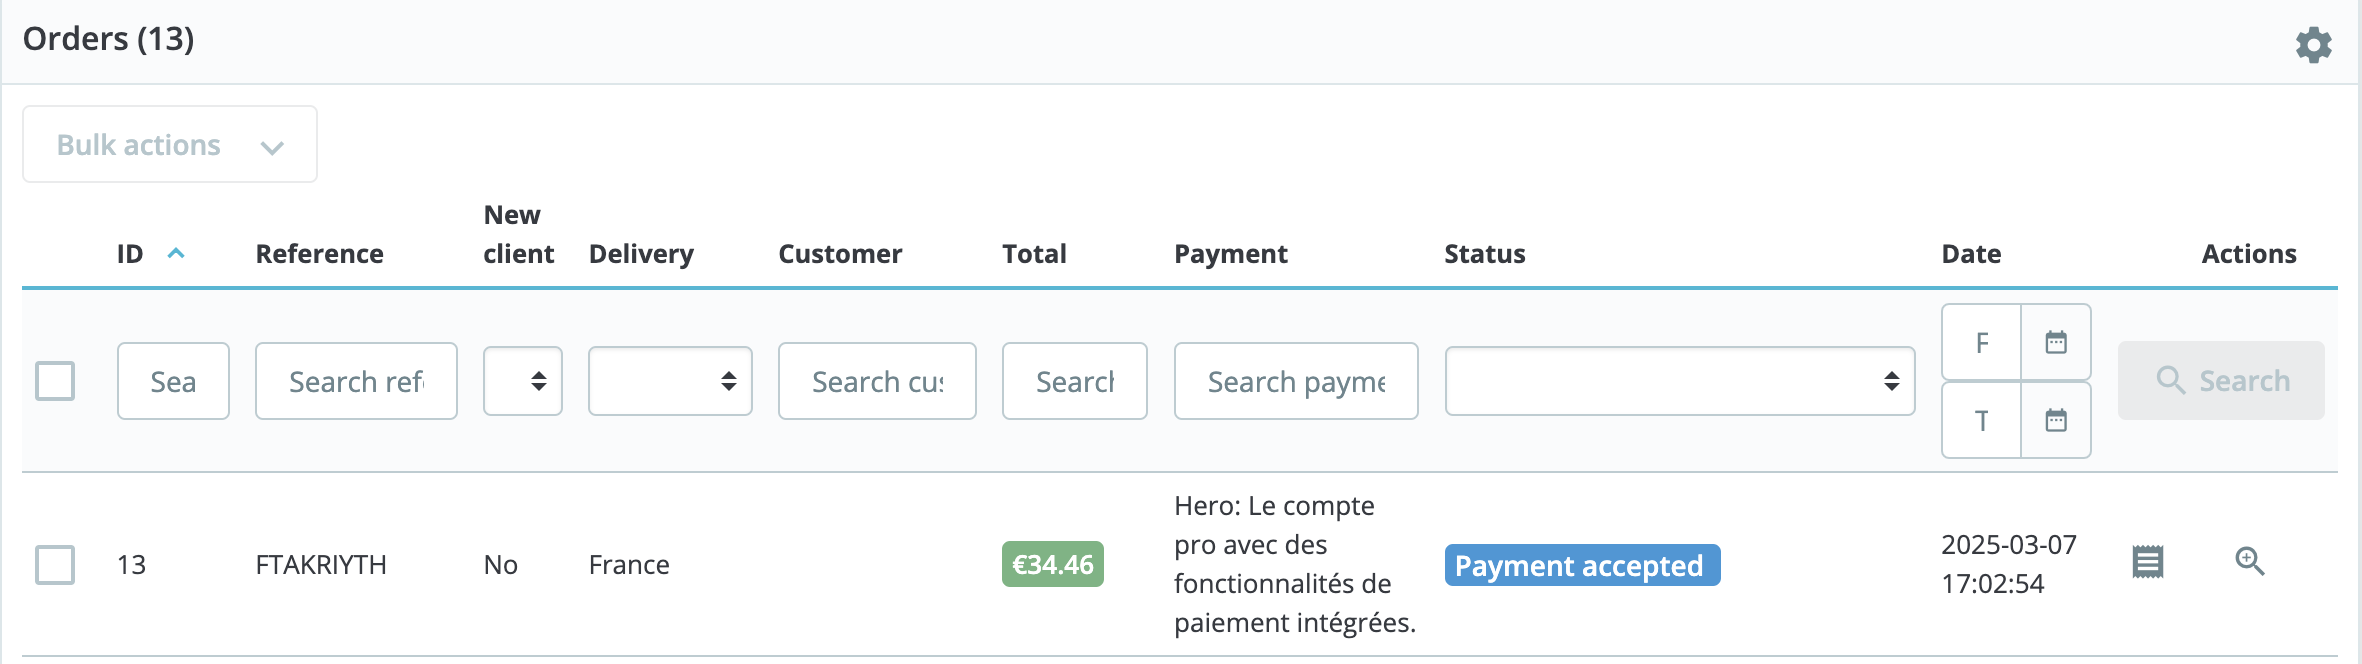2362x664 pixels.
Task: Open the New client filter dropdown
Action: (x=523, y=381)
